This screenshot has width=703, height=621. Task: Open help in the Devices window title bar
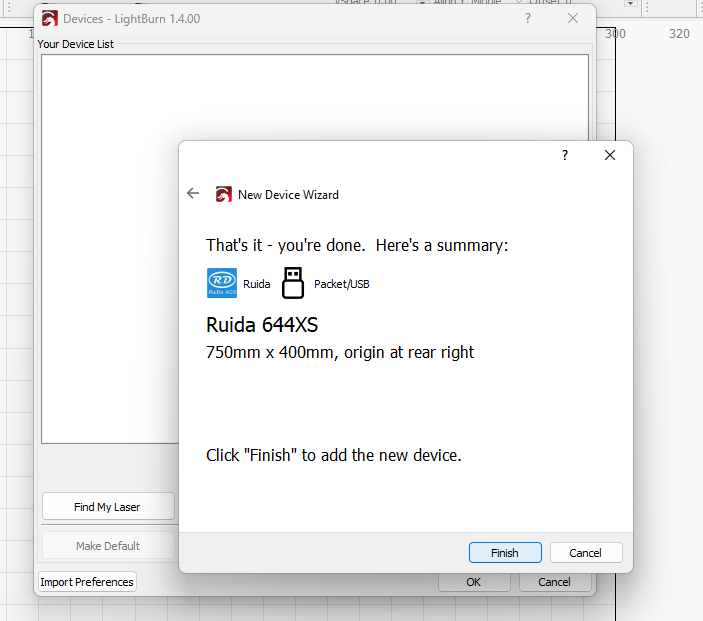(528, 18)
